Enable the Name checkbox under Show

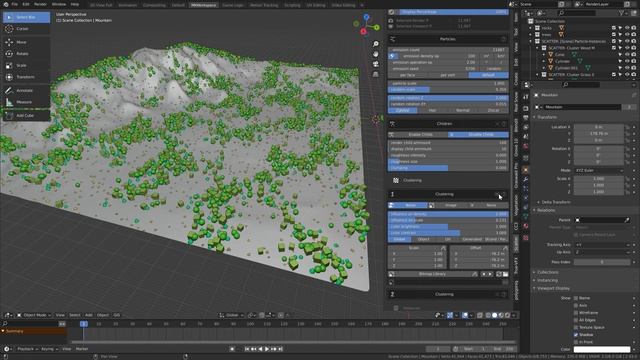(x=576, y=298)
